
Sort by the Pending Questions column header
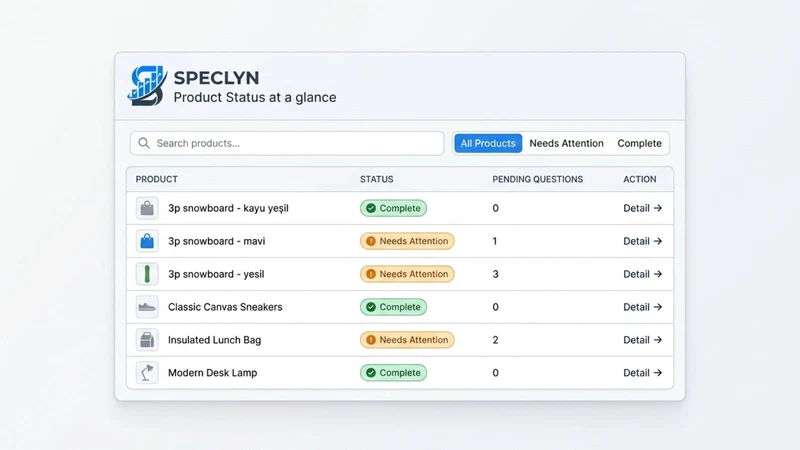[x=537, y=179]
